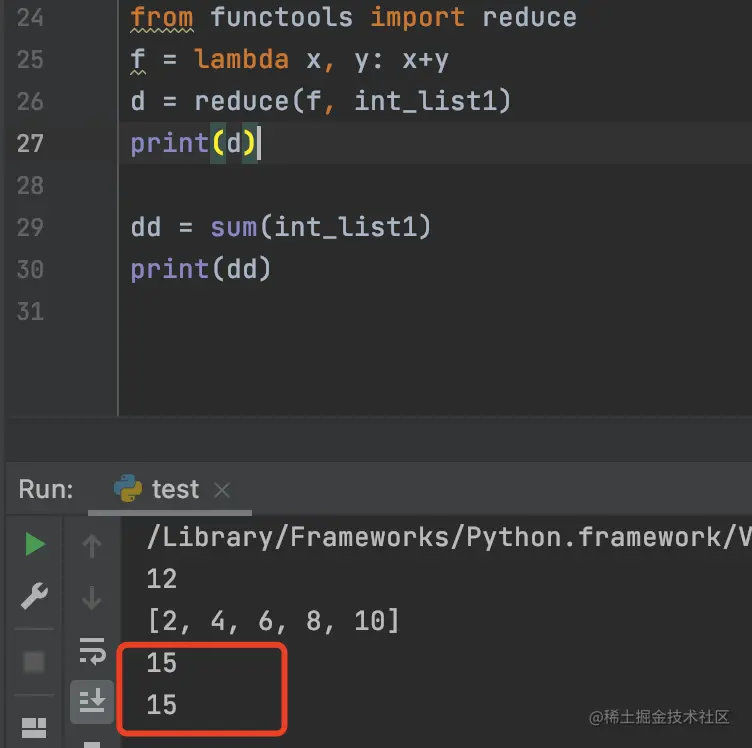Open run configuration wrench settings

coord(35,596)
